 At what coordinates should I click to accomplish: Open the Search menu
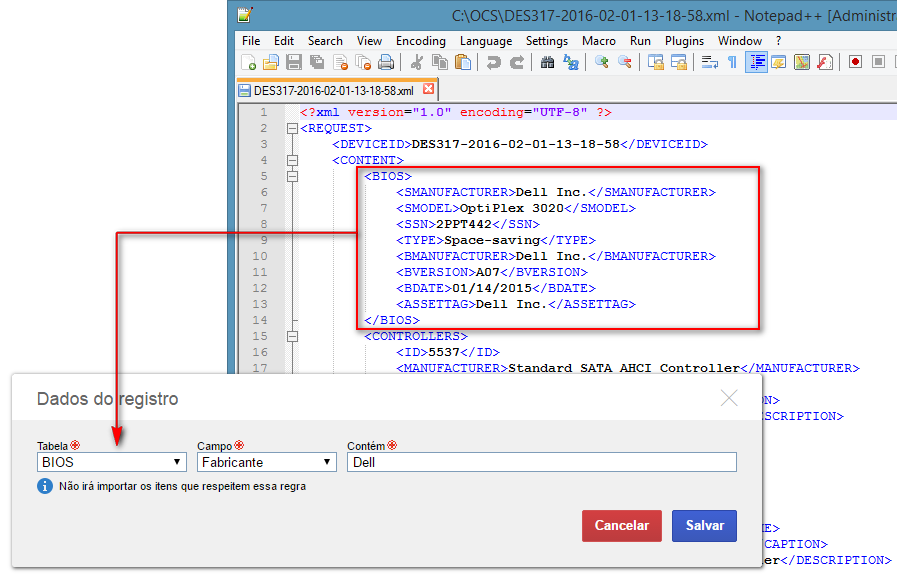(x=325, y=41)
